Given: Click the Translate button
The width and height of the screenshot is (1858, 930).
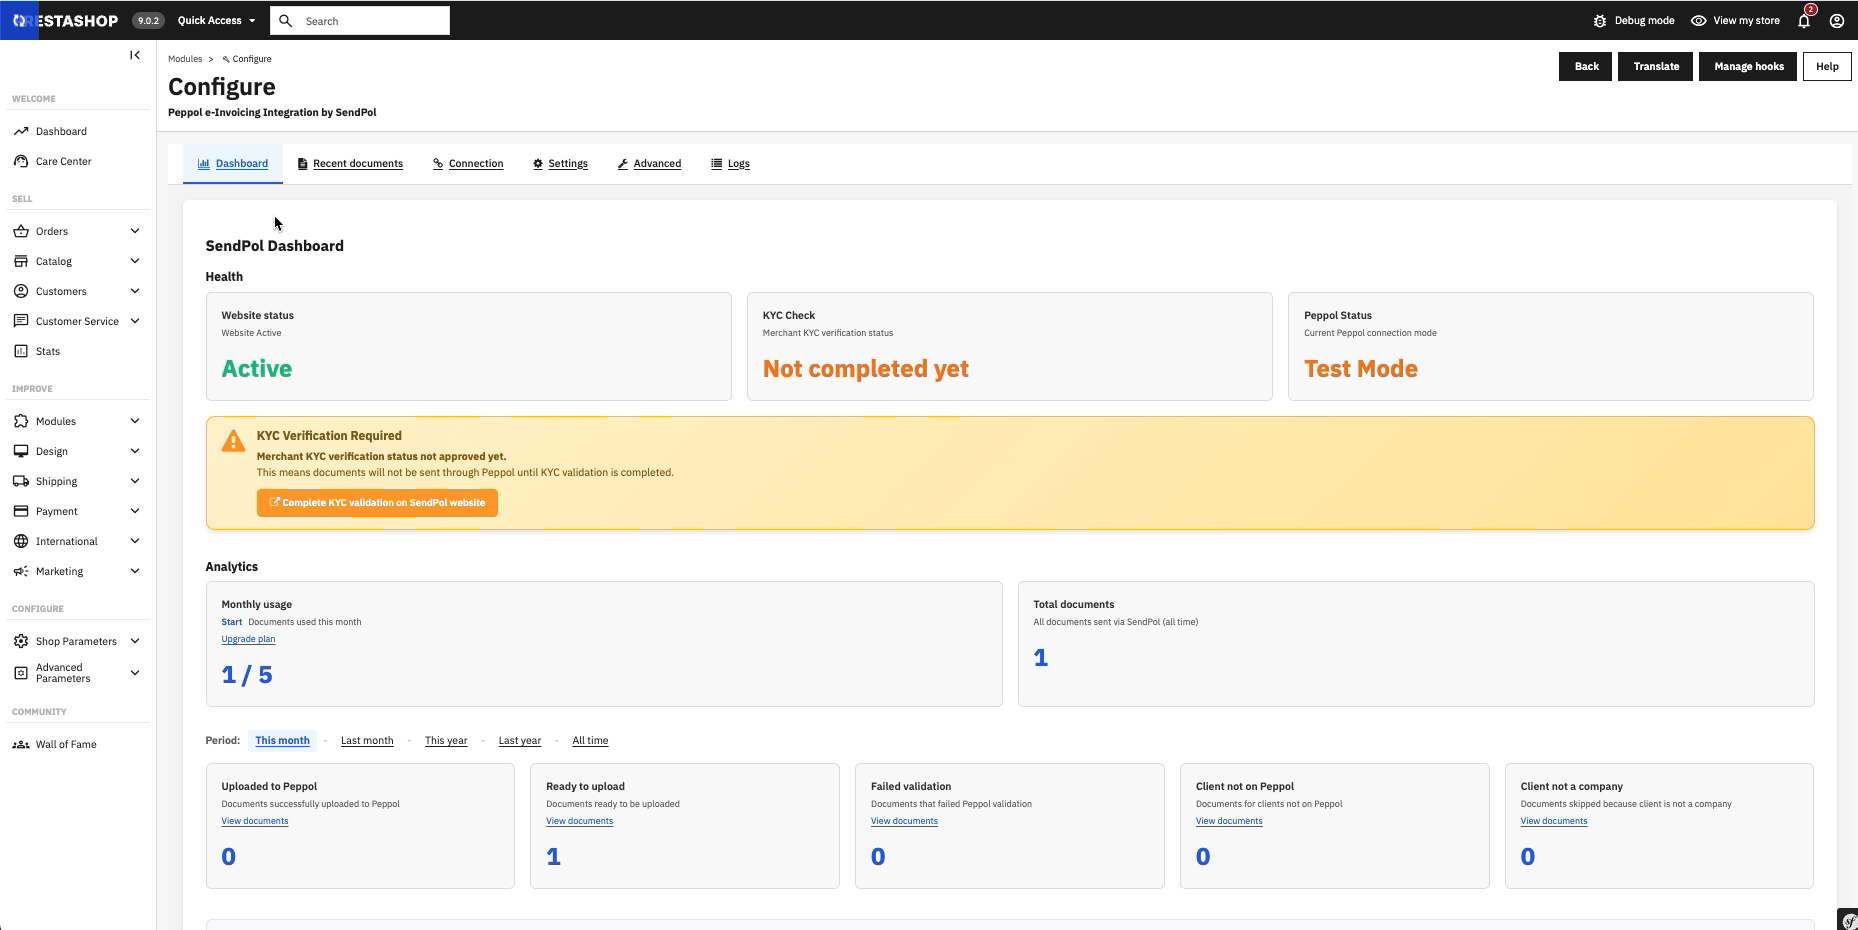Looking at the screenshot, I should [1656, 66].
